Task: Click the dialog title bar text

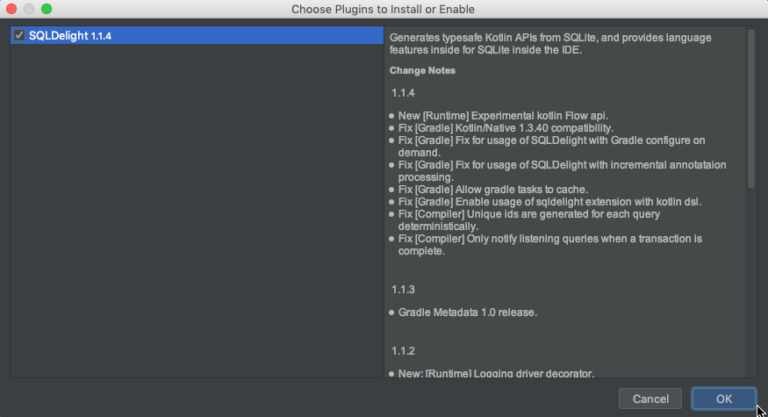Action: point(383,9)
